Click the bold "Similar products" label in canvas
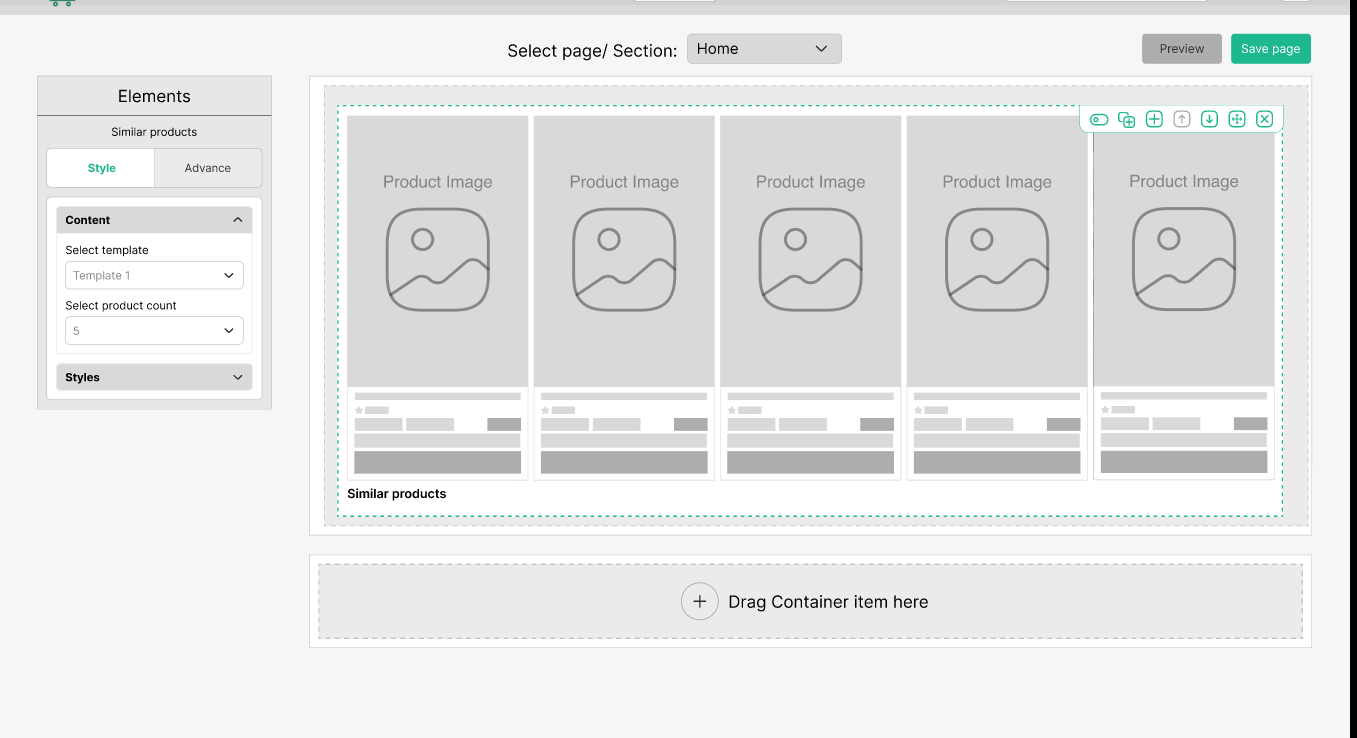Screen dimensions: 1357x738 pos(397,494)
